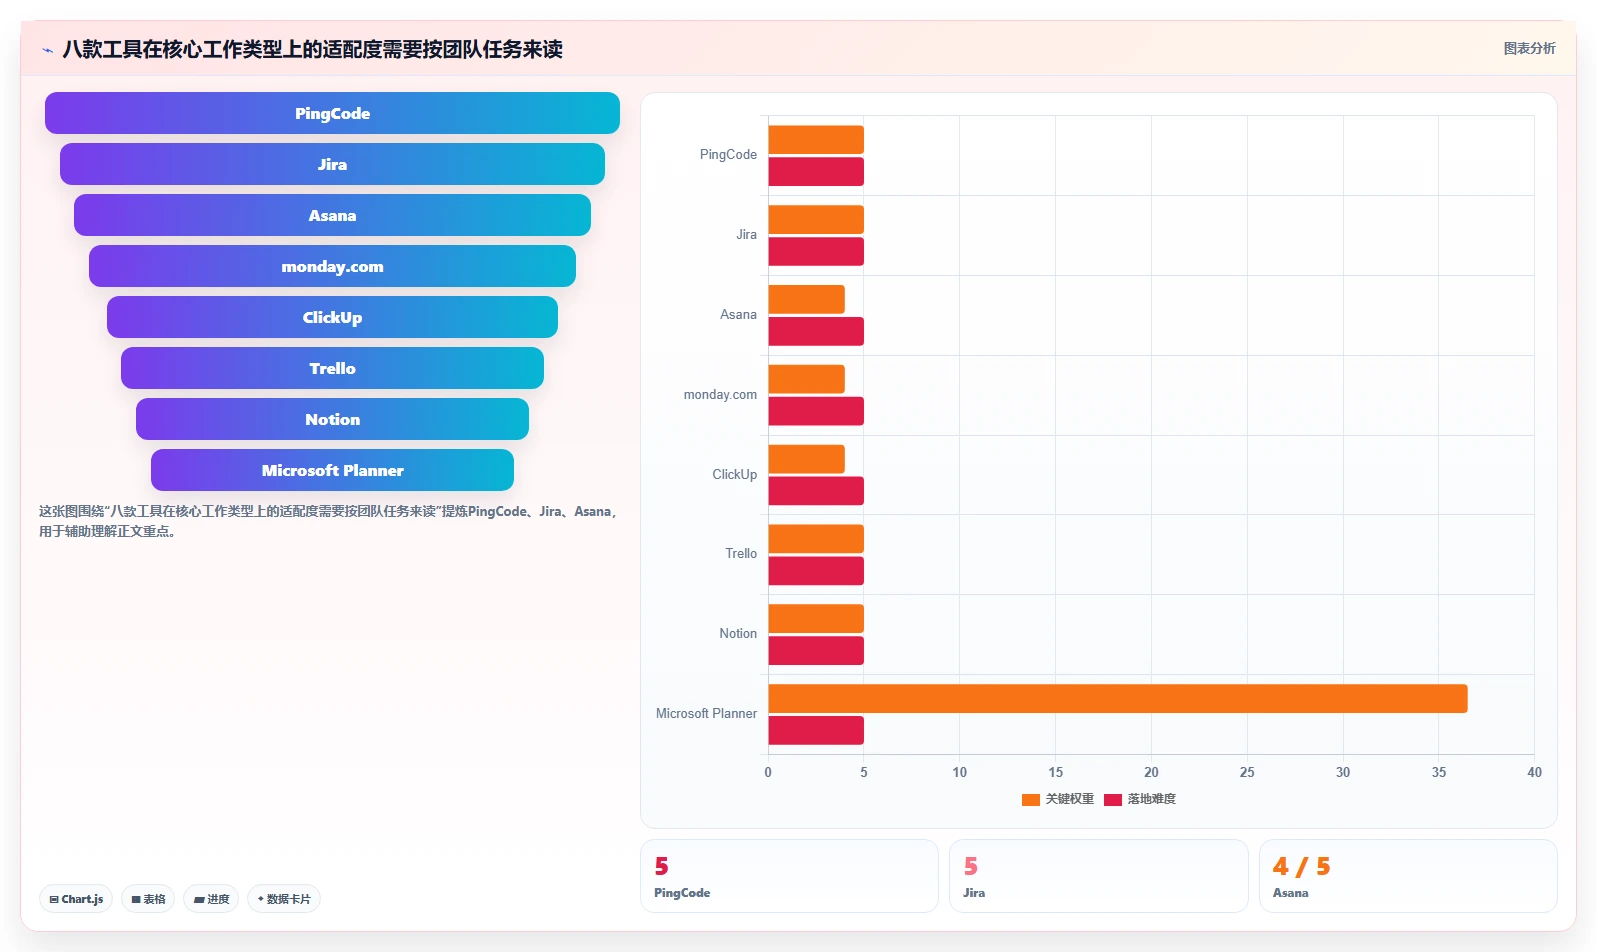Click Notion's red chart bar

tap(816, 651)
